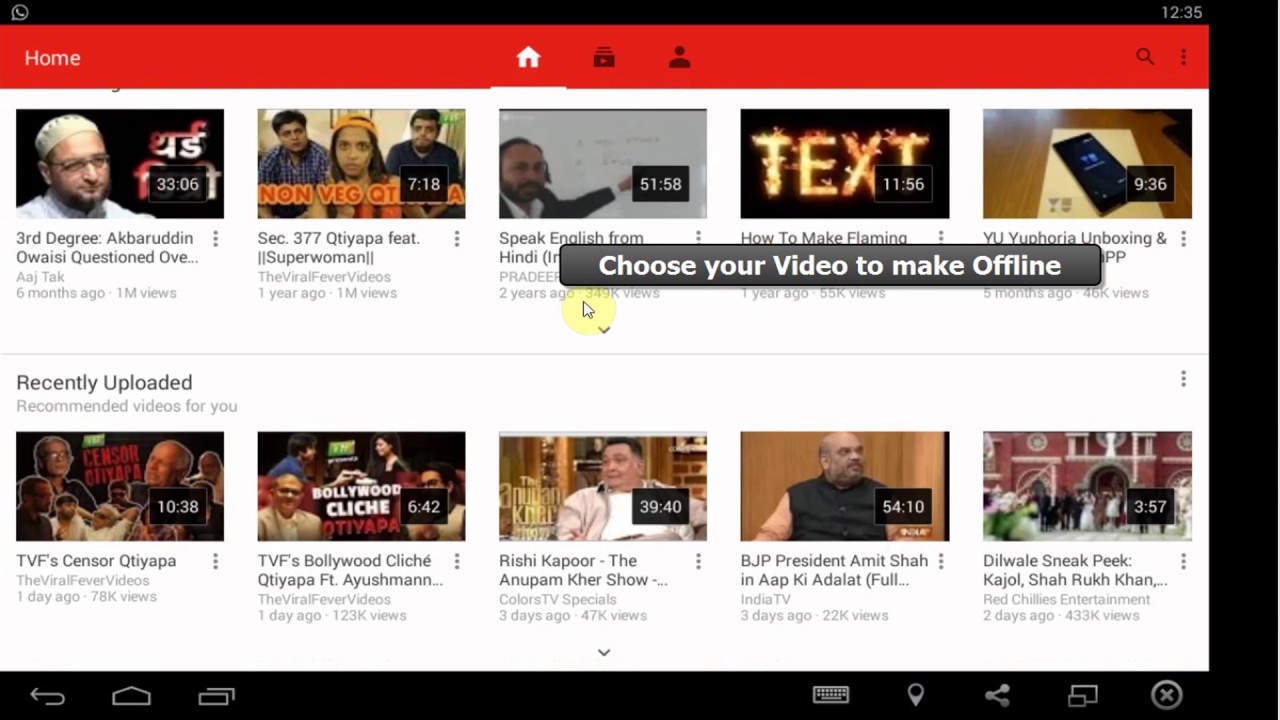This screenshot has height=720, width=1280.
Task: Open options for Sec. 377 Qtiyapa video
Action: [457, 239]
